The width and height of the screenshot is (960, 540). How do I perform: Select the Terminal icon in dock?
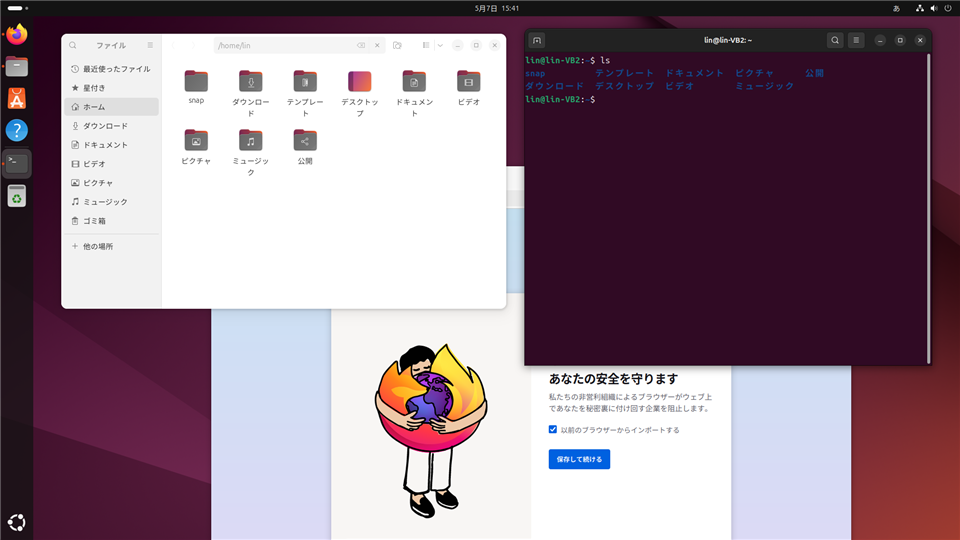[17, 163]
